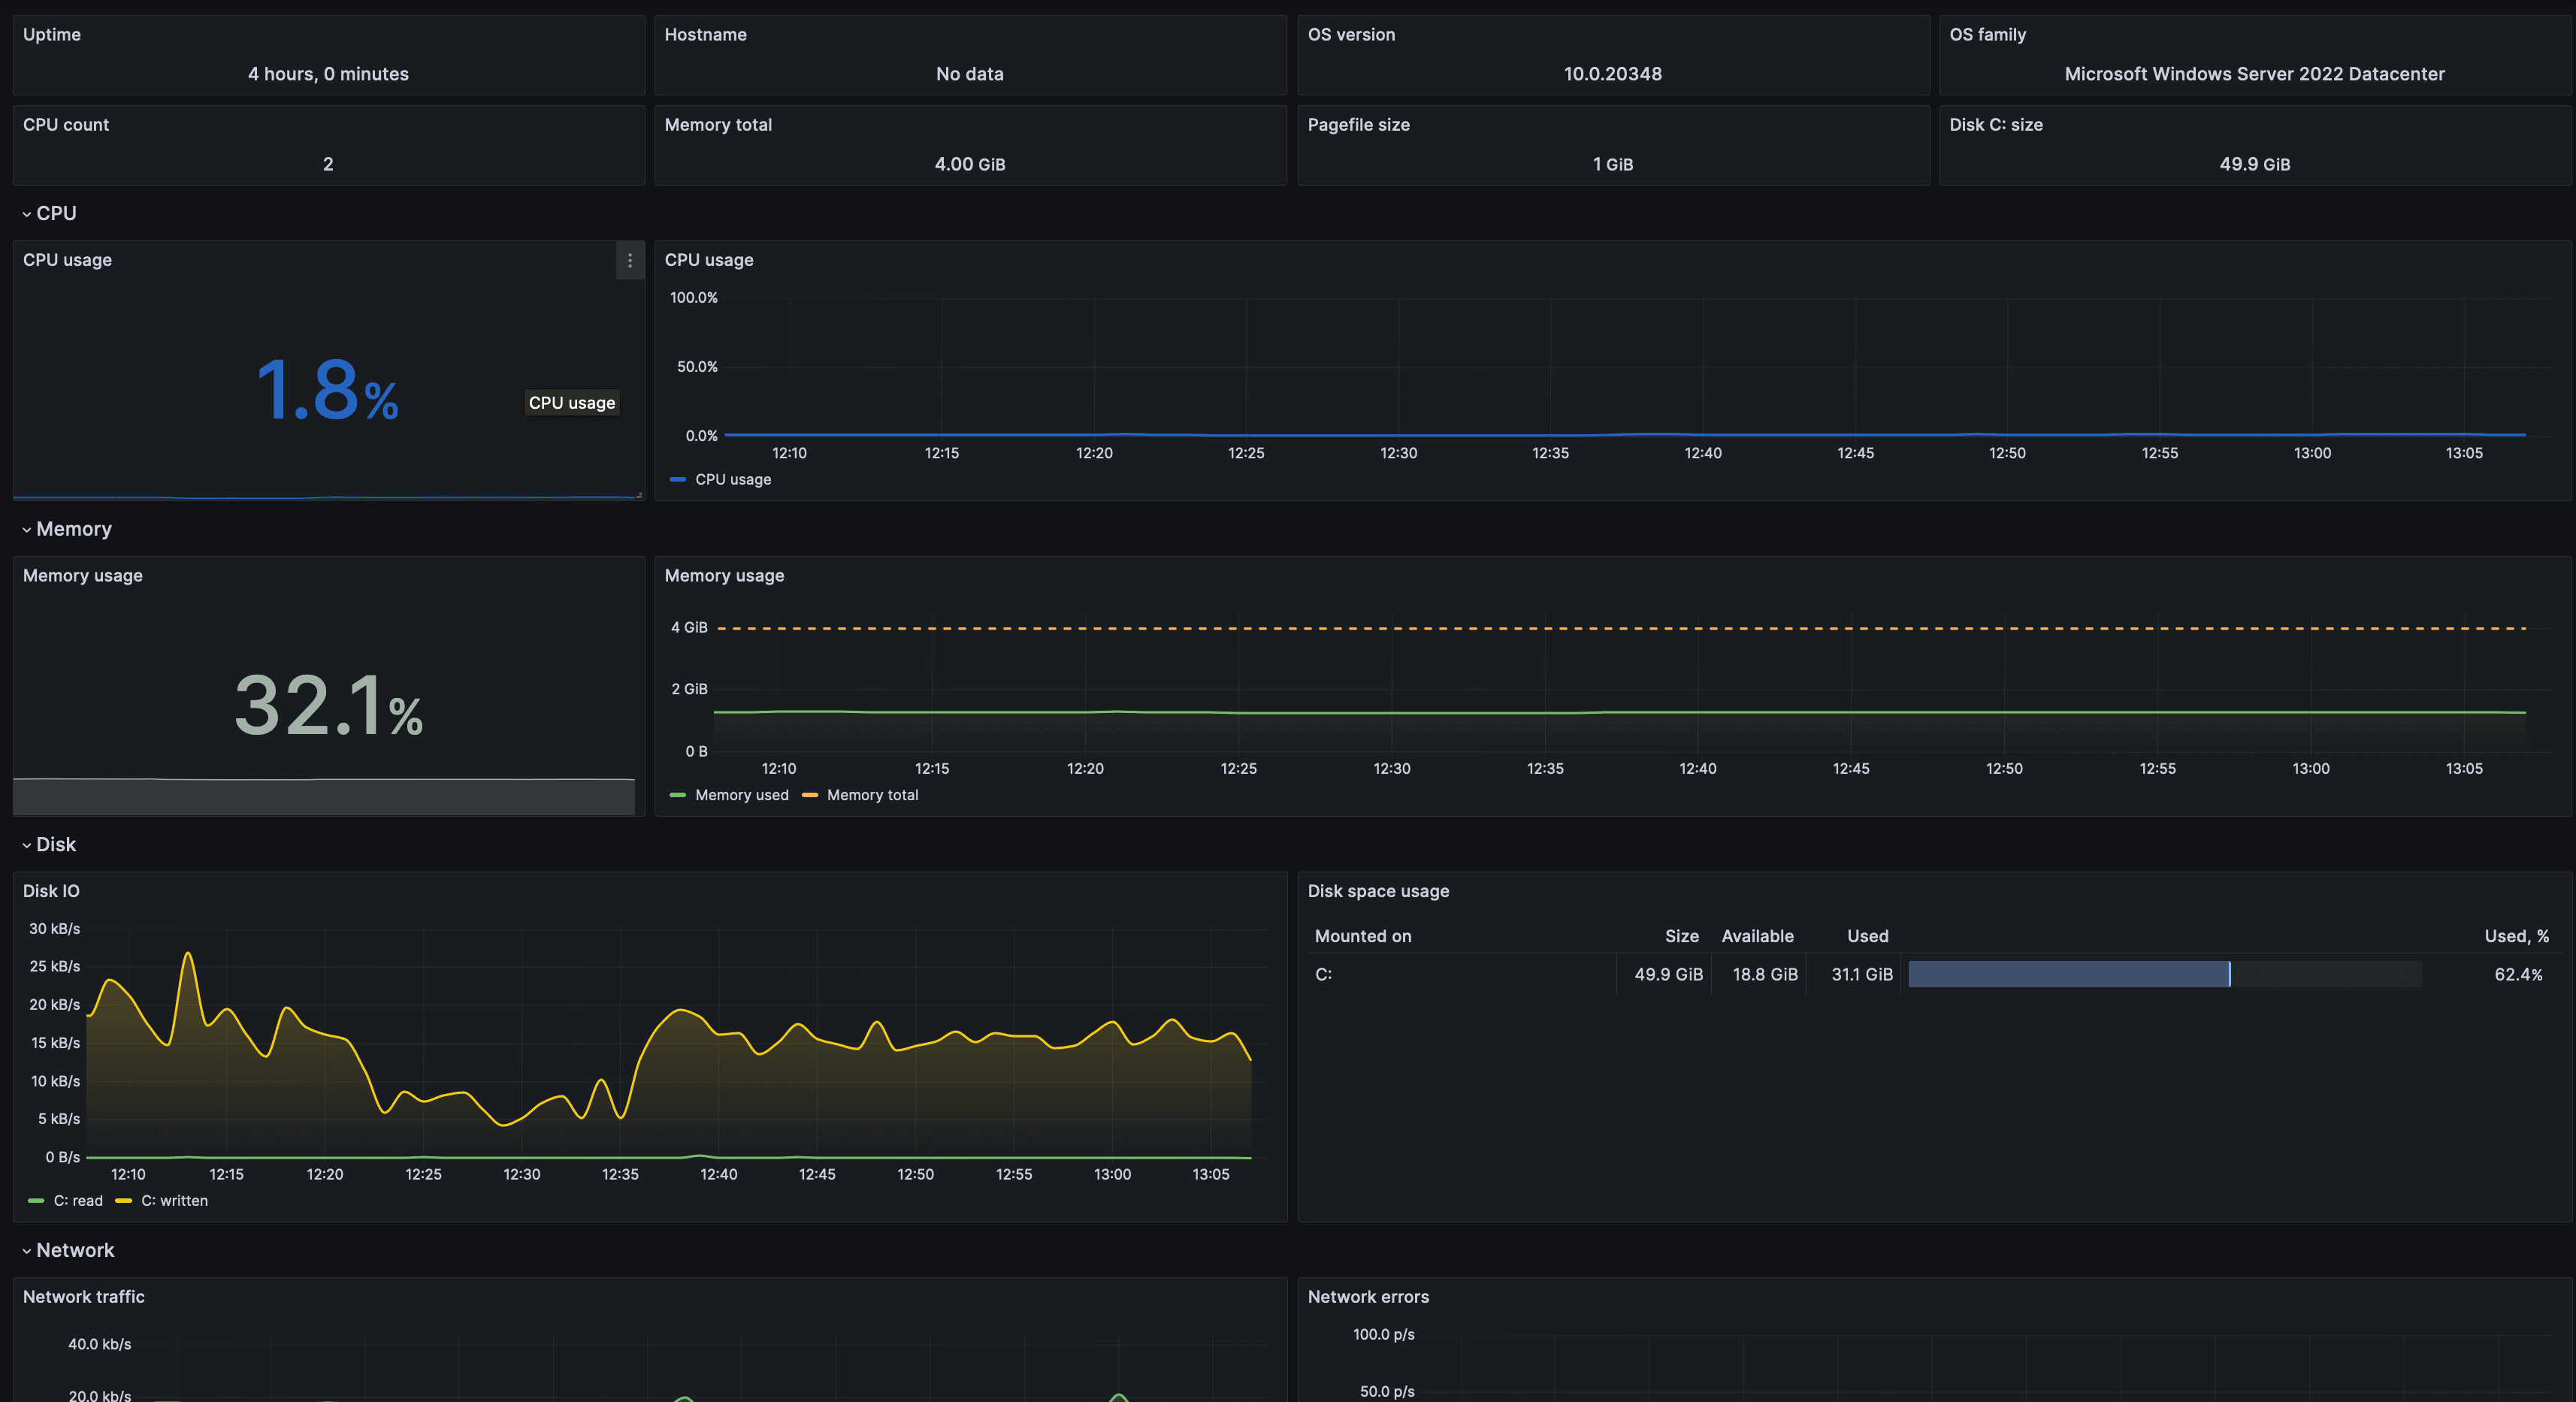
Task: Open the Disk space usage panel title menu
Action: [x=1379, y=891]
